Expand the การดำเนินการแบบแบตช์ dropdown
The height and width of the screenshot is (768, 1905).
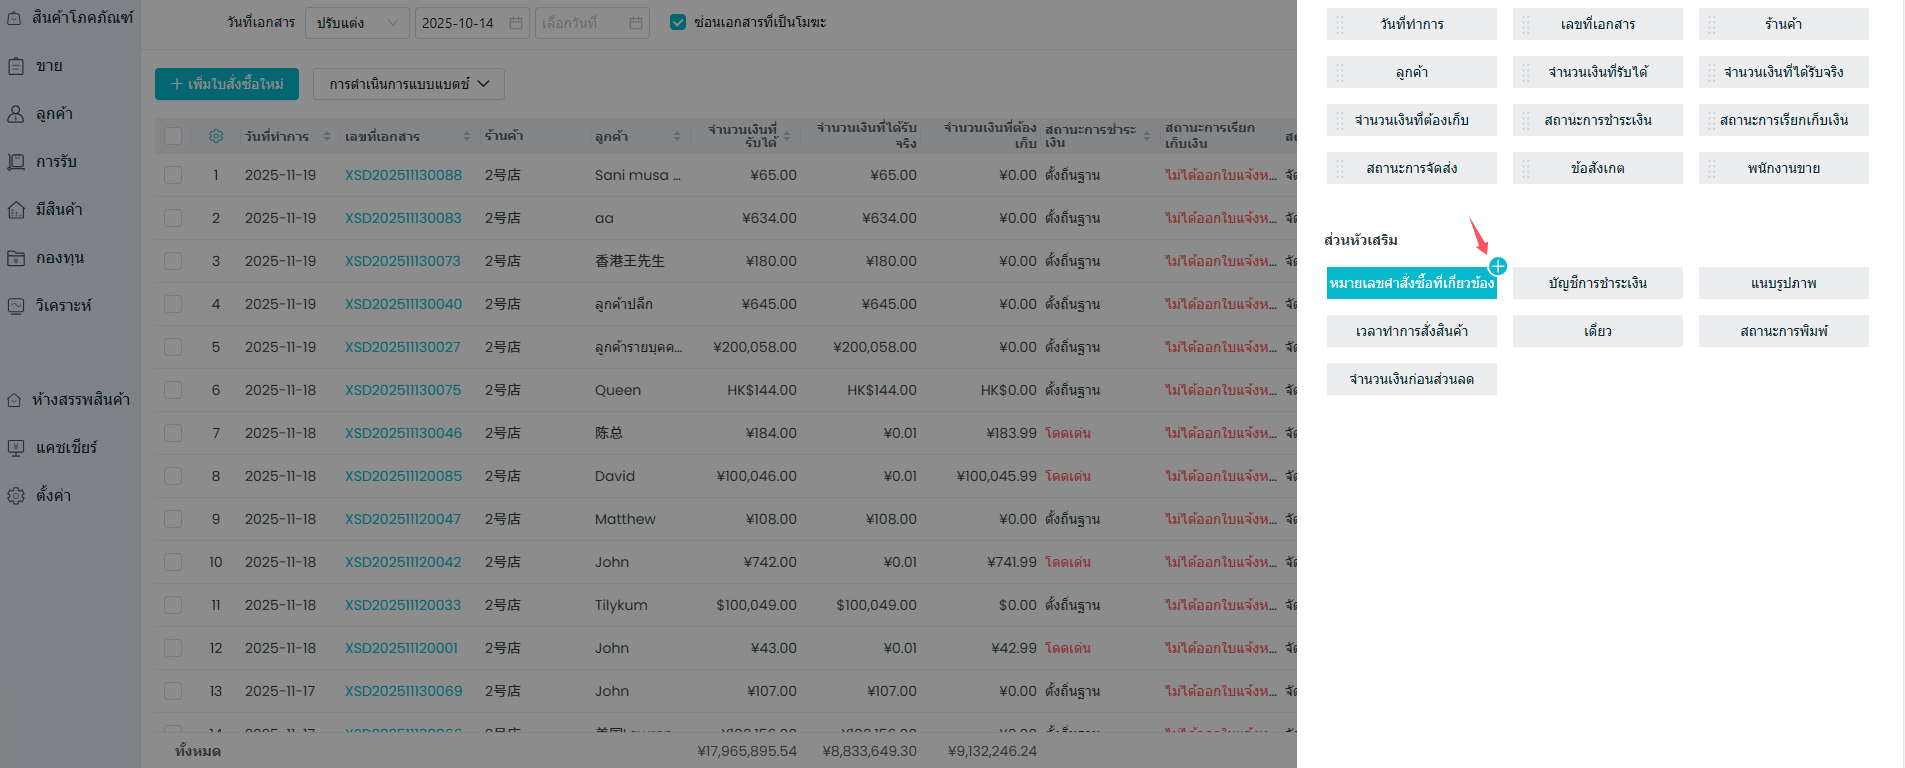click(x=408, y=84)
